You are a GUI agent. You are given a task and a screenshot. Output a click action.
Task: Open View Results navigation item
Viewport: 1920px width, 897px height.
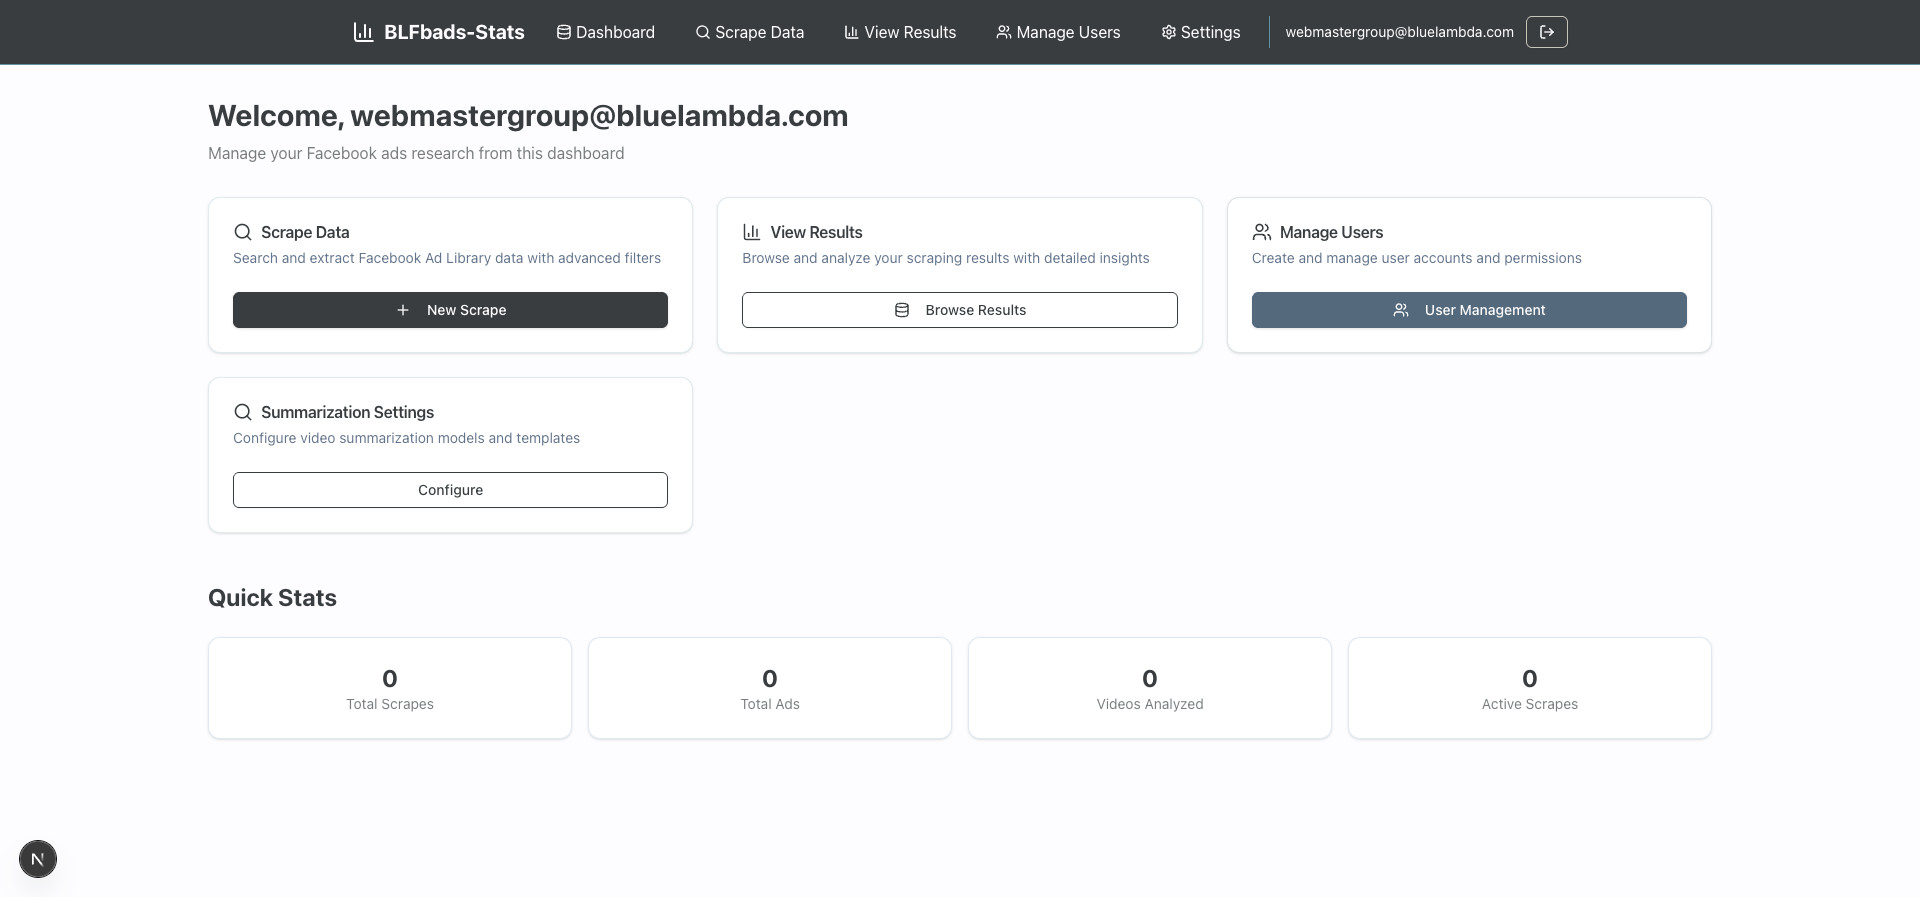[900, 32]
